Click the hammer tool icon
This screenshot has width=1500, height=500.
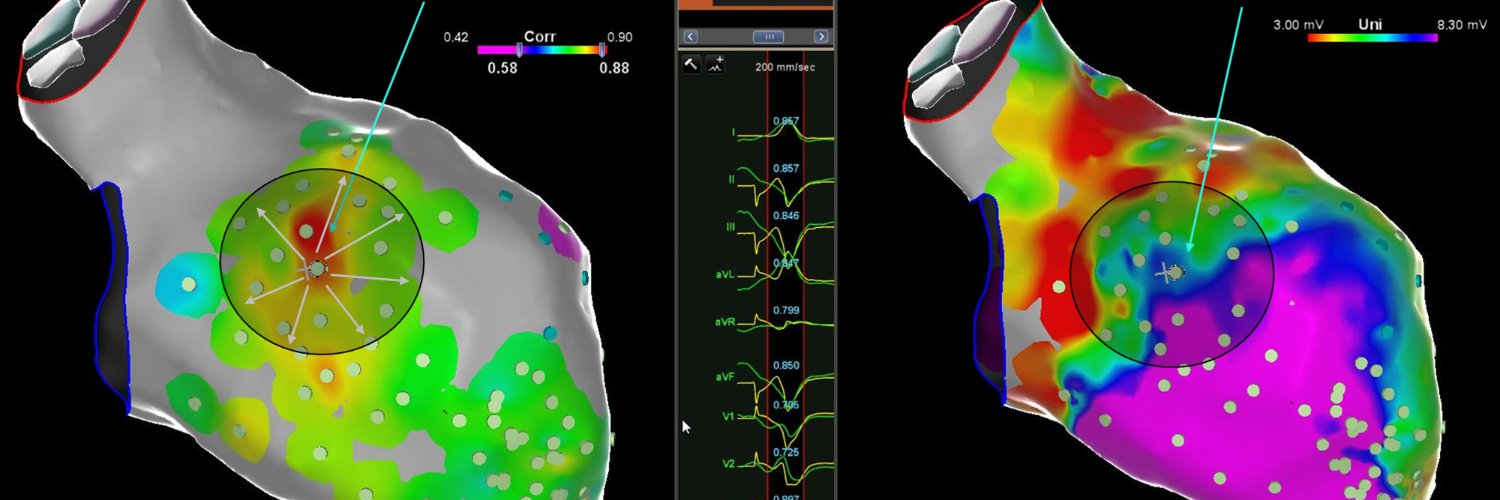691,64
